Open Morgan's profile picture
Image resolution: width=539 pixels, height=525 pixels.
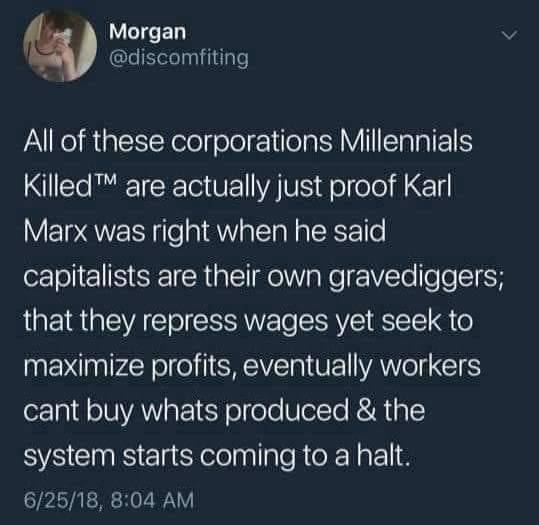click(60, 45)
